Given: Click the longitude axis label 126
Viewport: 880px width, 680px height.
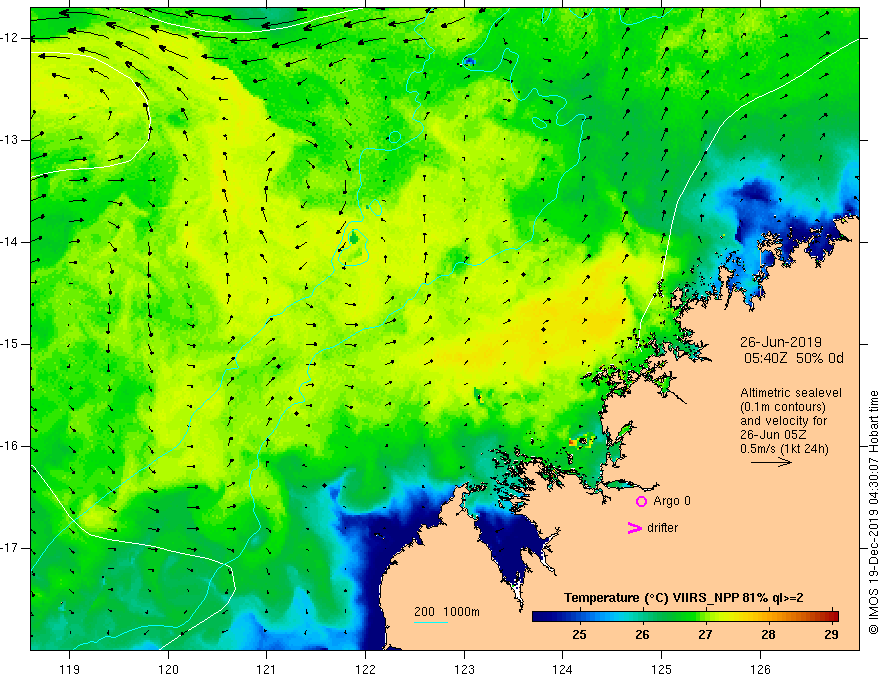Looking at the screenshot, I should [x=760, y=669].
